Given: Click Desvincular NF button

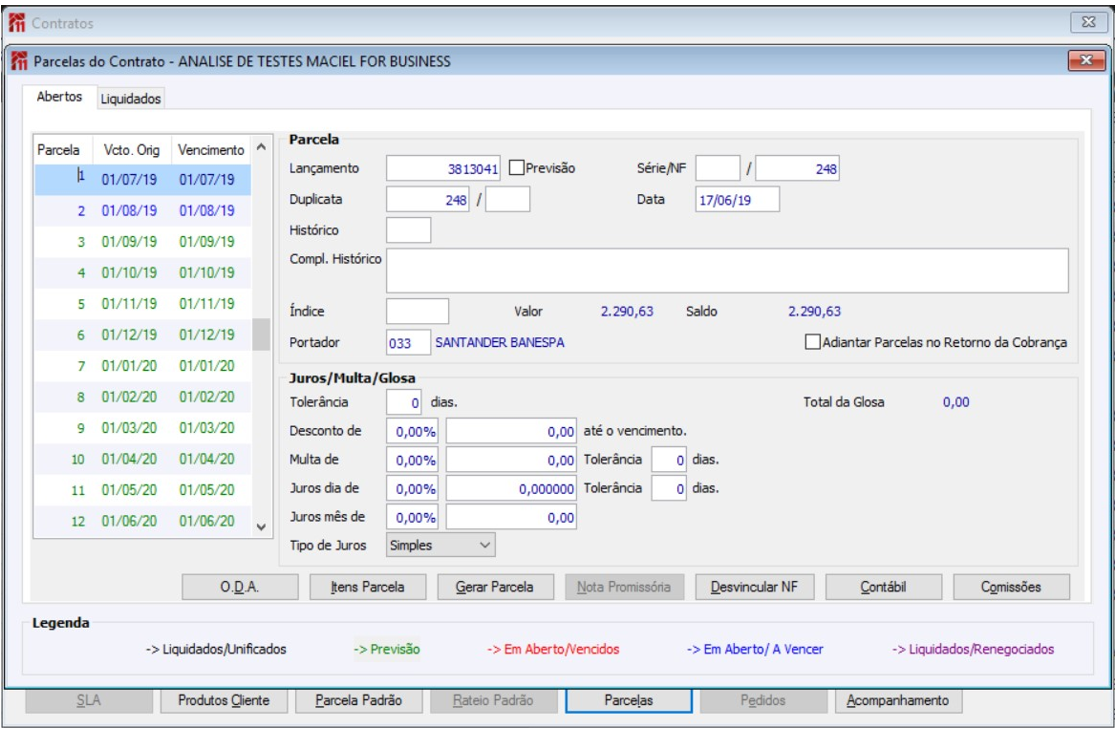Looking at the screenshot, I should (754, 587).
